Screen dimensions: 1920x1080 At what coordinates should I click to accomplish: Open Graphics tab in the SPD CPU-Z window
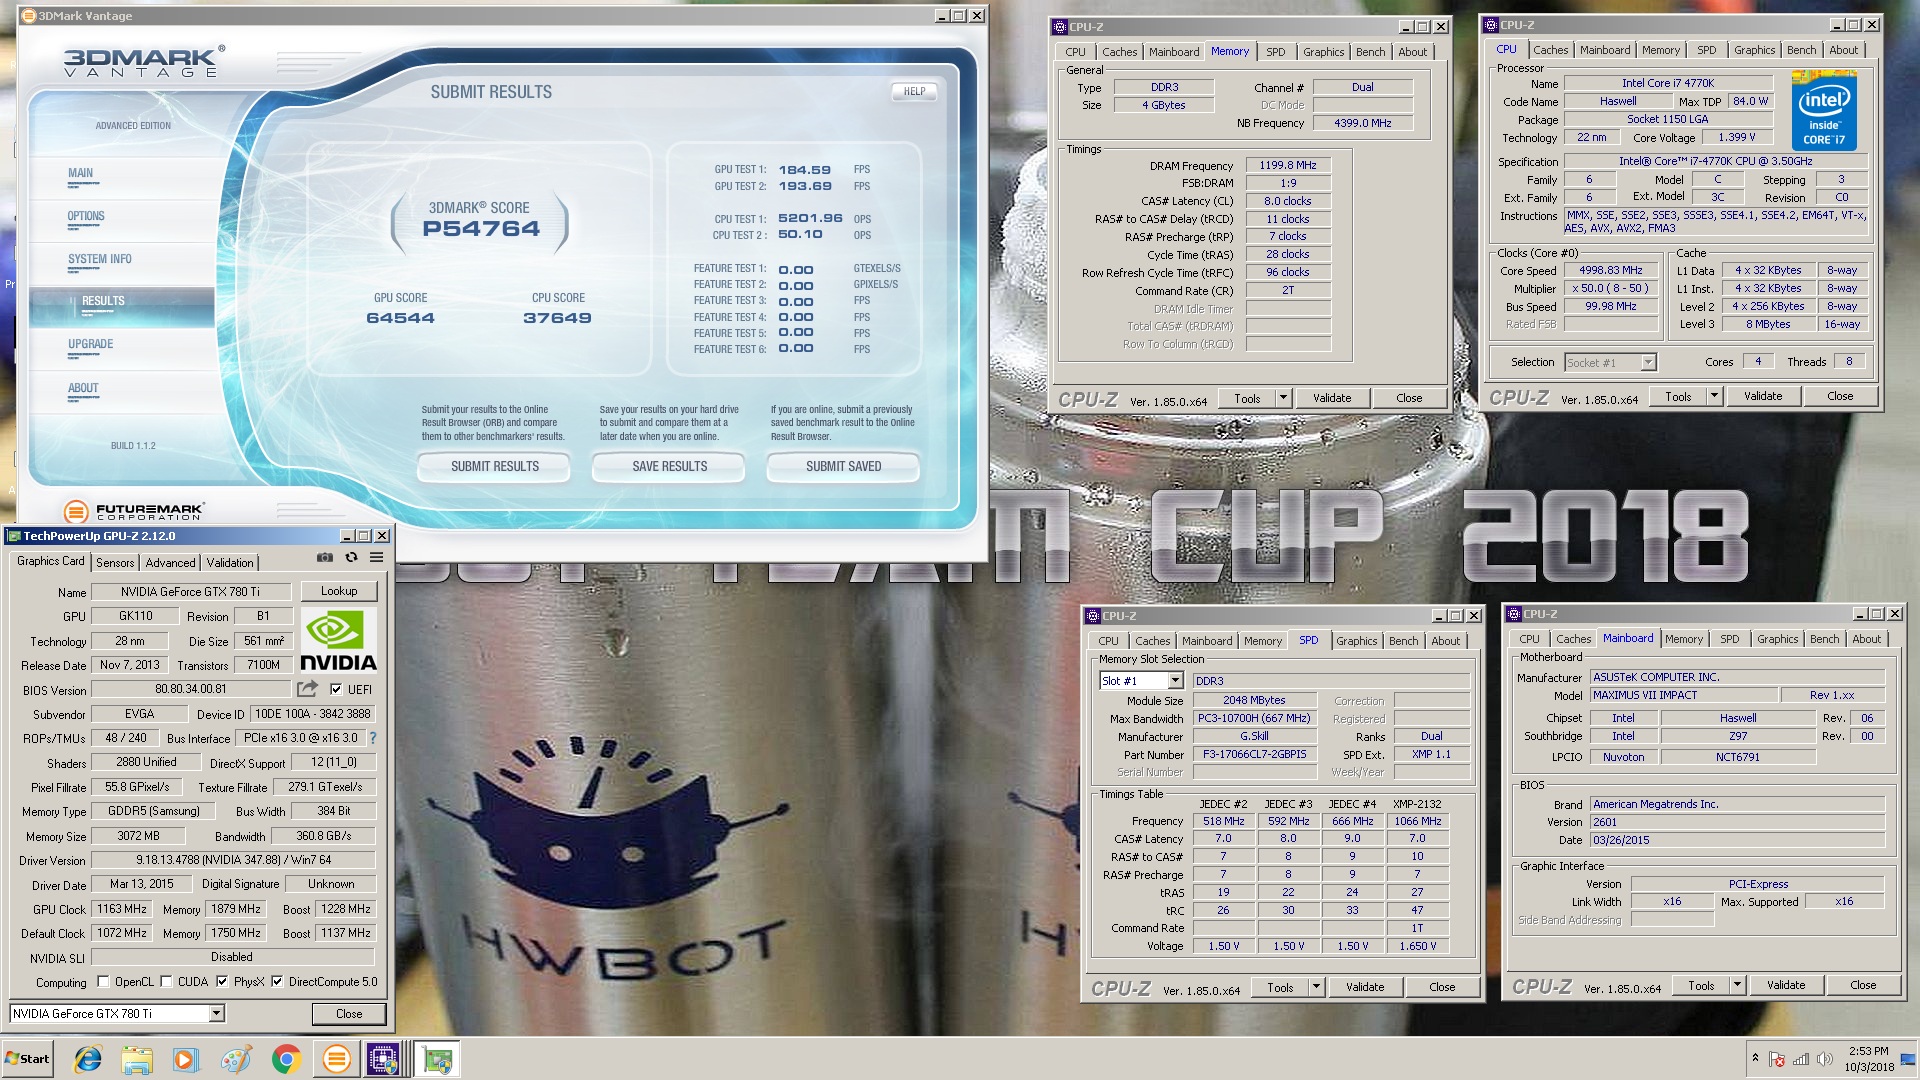click(x=1356, y=641)
